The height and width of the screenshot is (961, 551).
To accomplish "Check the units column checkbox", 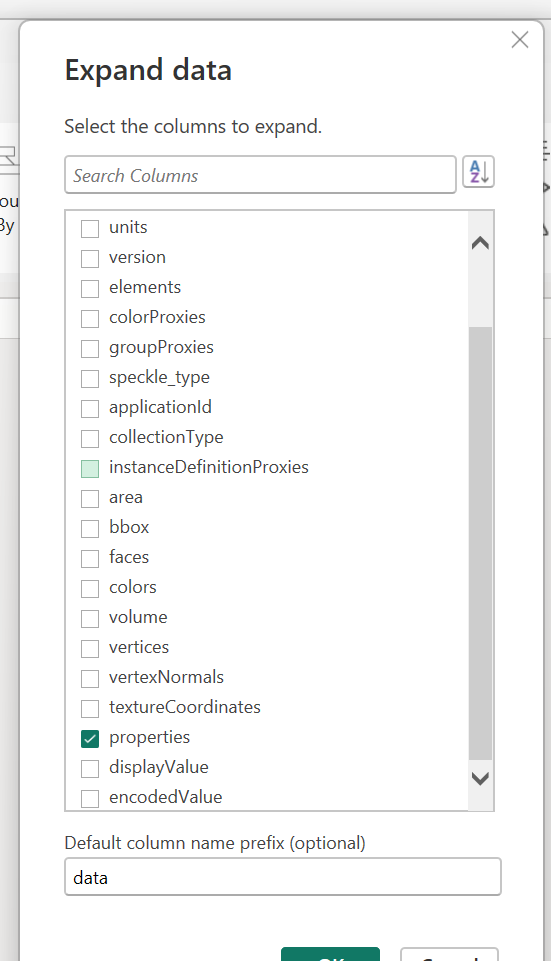I will tap(90, 229).
